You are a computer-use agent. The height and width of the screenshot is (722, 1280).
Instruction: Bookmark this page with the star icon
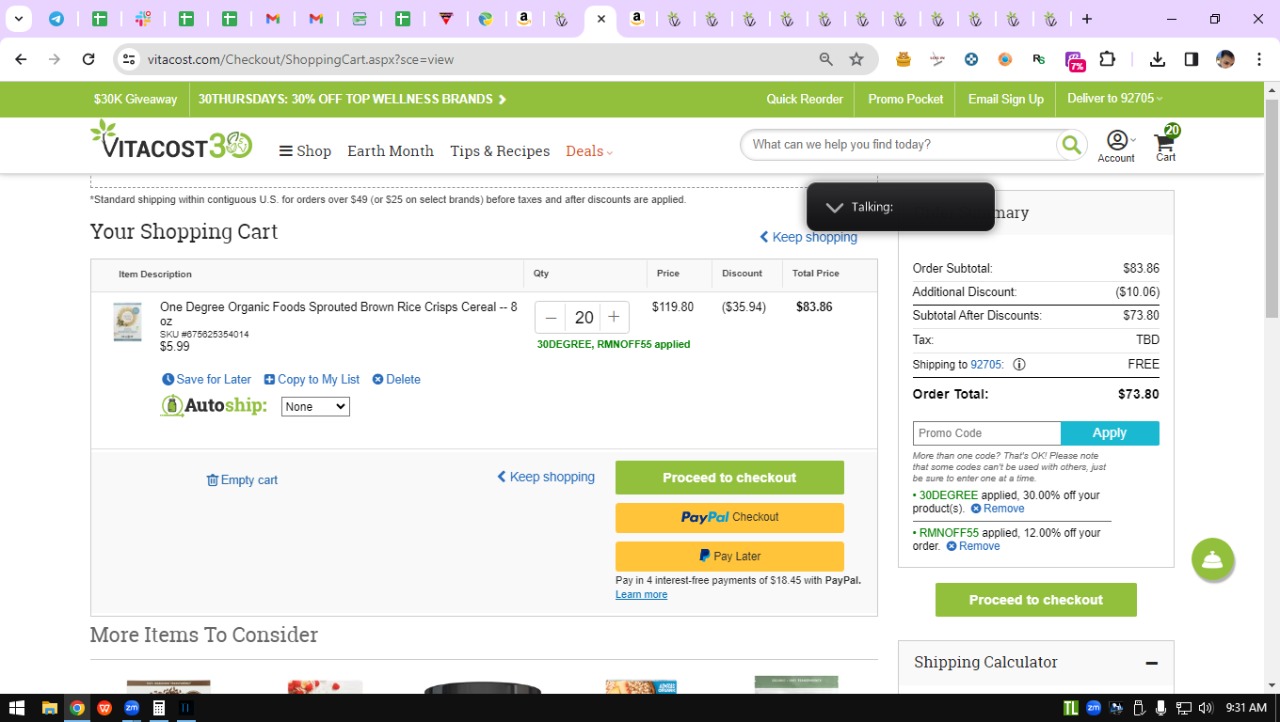(856, 59)
